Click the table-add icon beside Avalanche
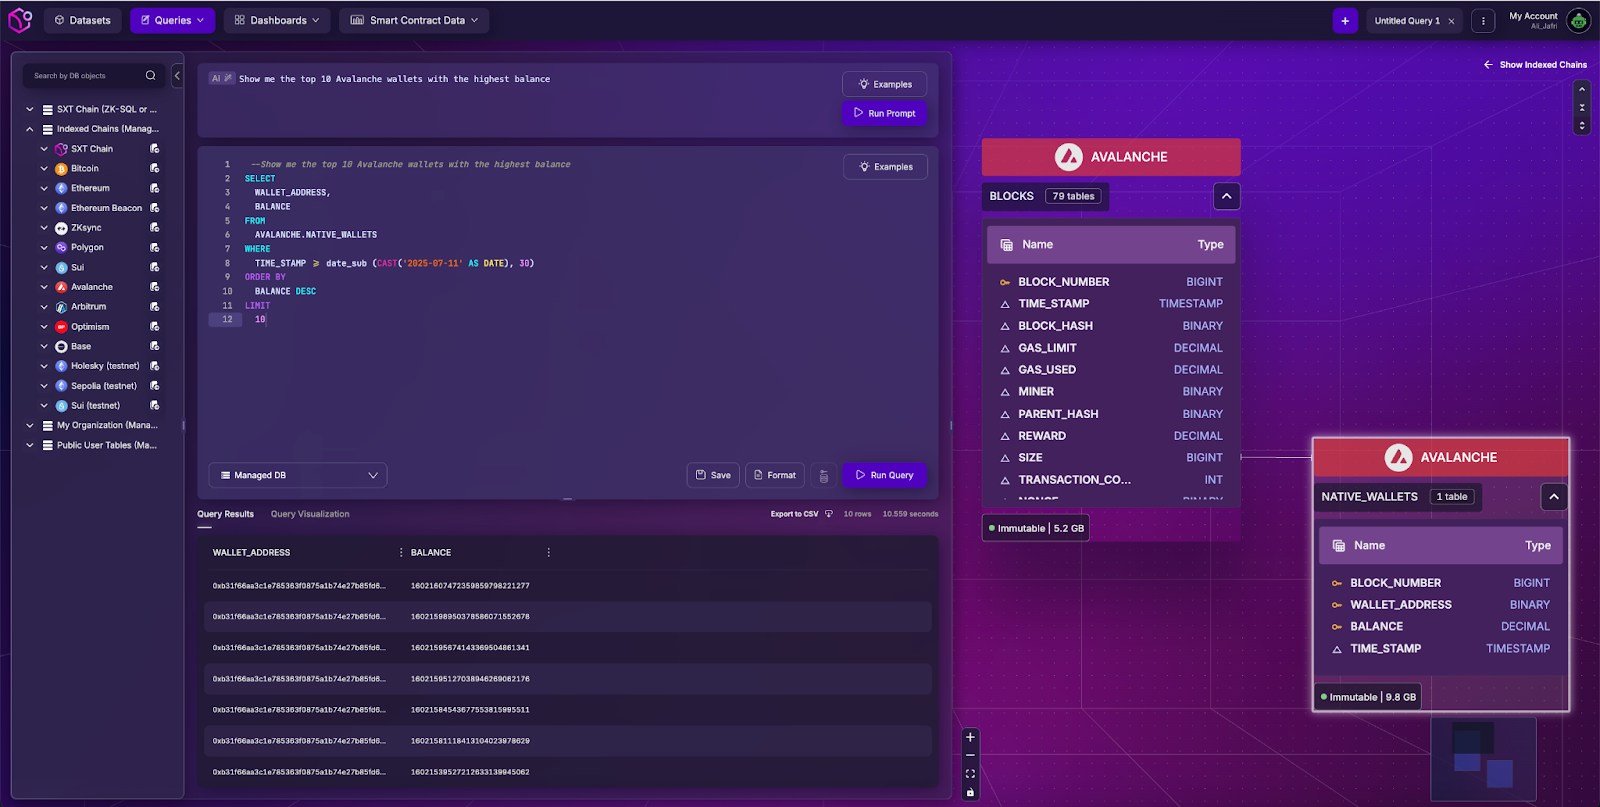 (x=154, y=287)
